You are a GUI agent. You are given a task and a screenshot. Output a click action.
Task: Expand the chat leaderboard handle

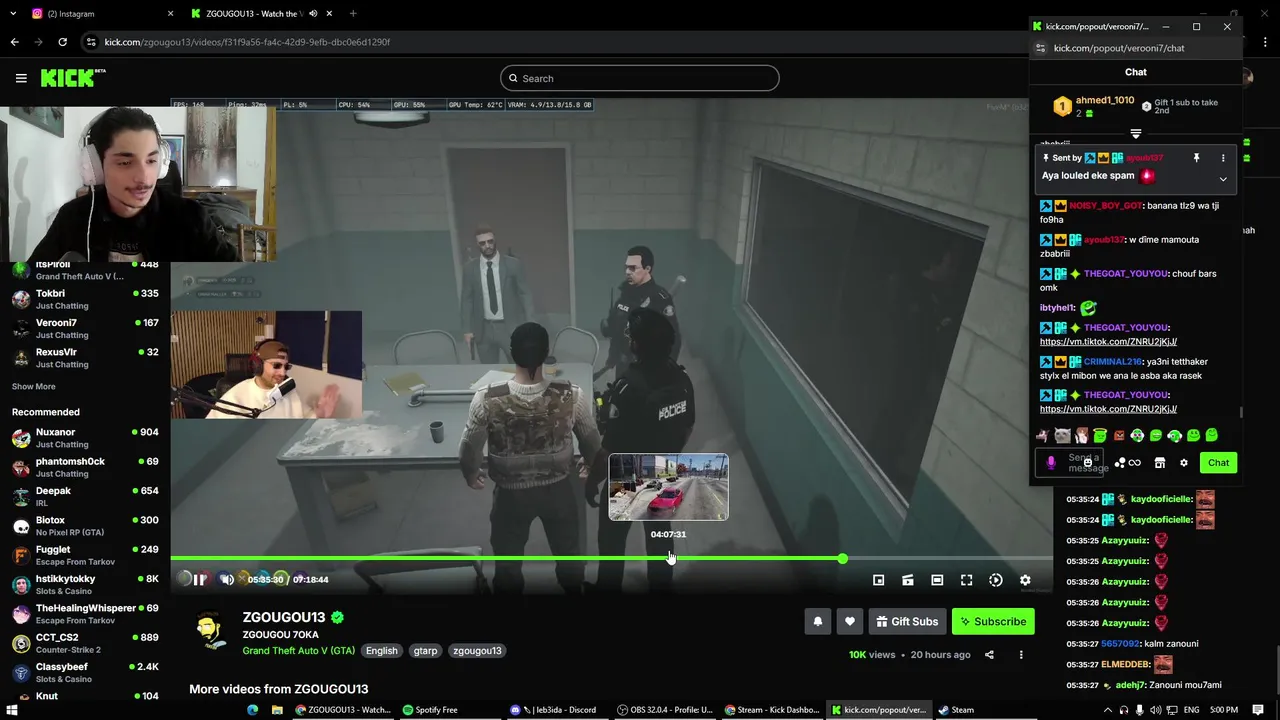[1136, 133]
